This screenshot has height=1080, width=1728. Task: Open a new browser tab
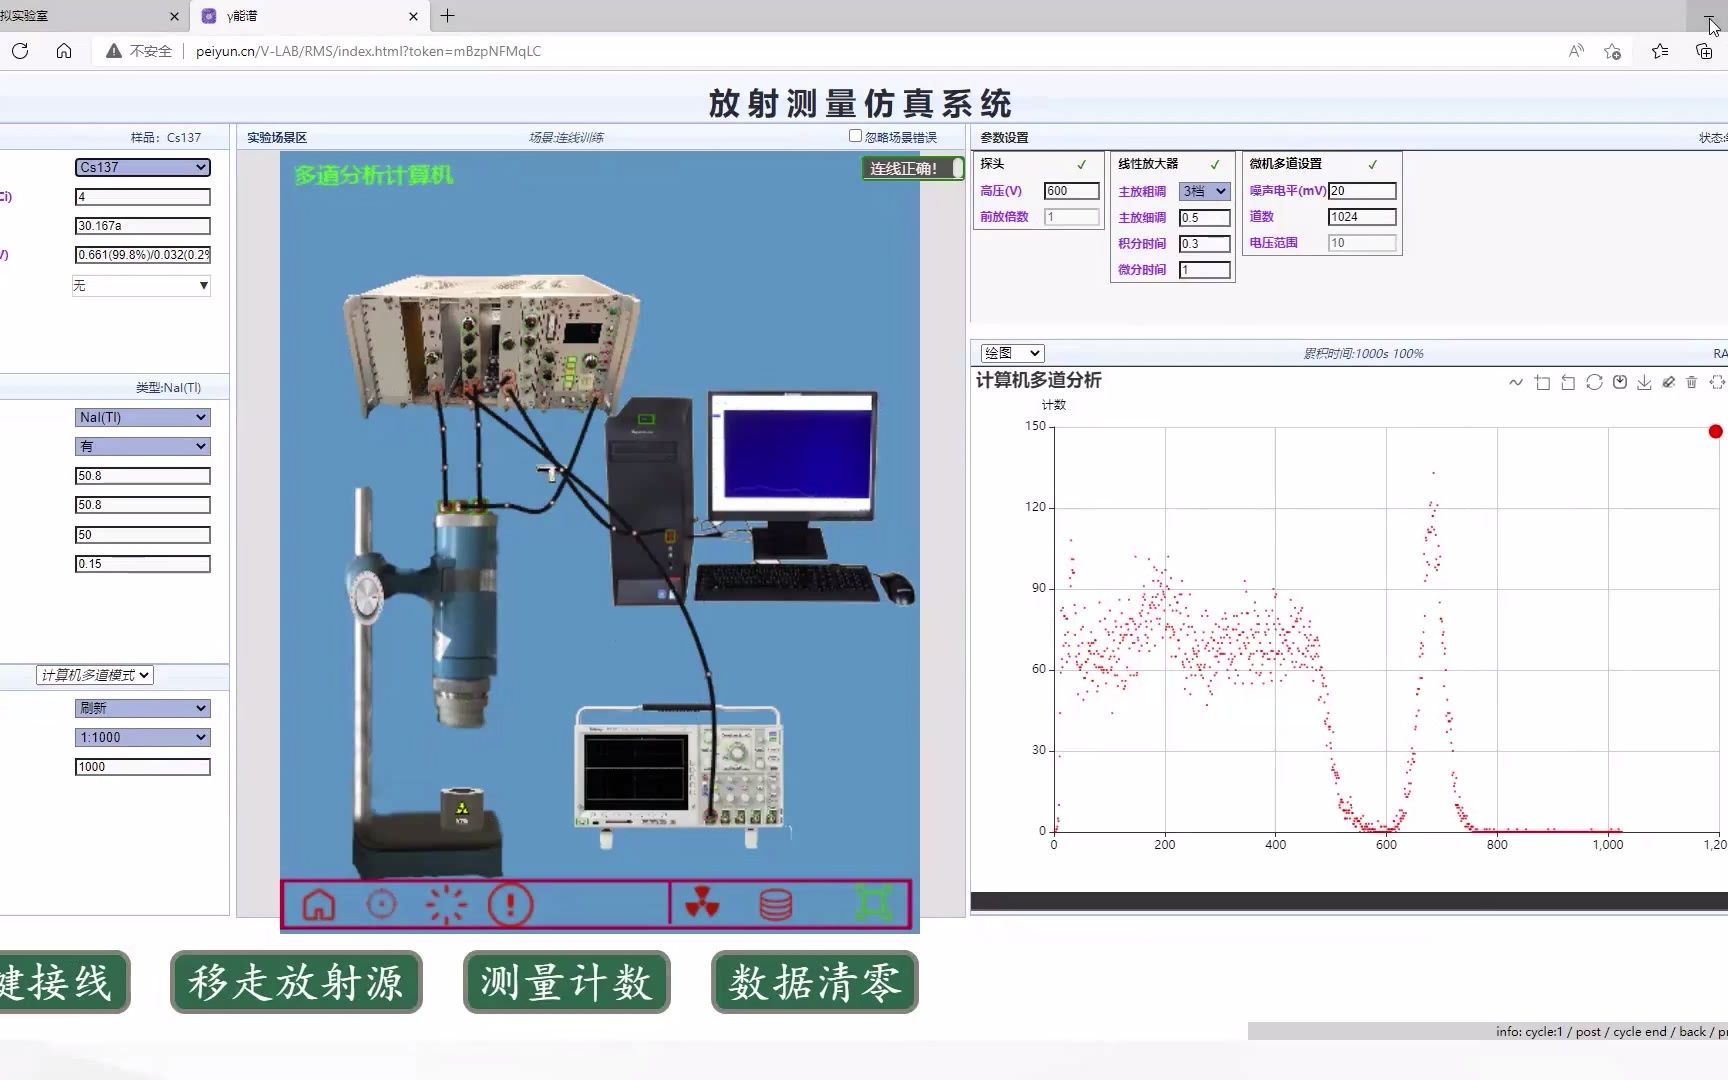pyautogui.click(x=447, y=16)
